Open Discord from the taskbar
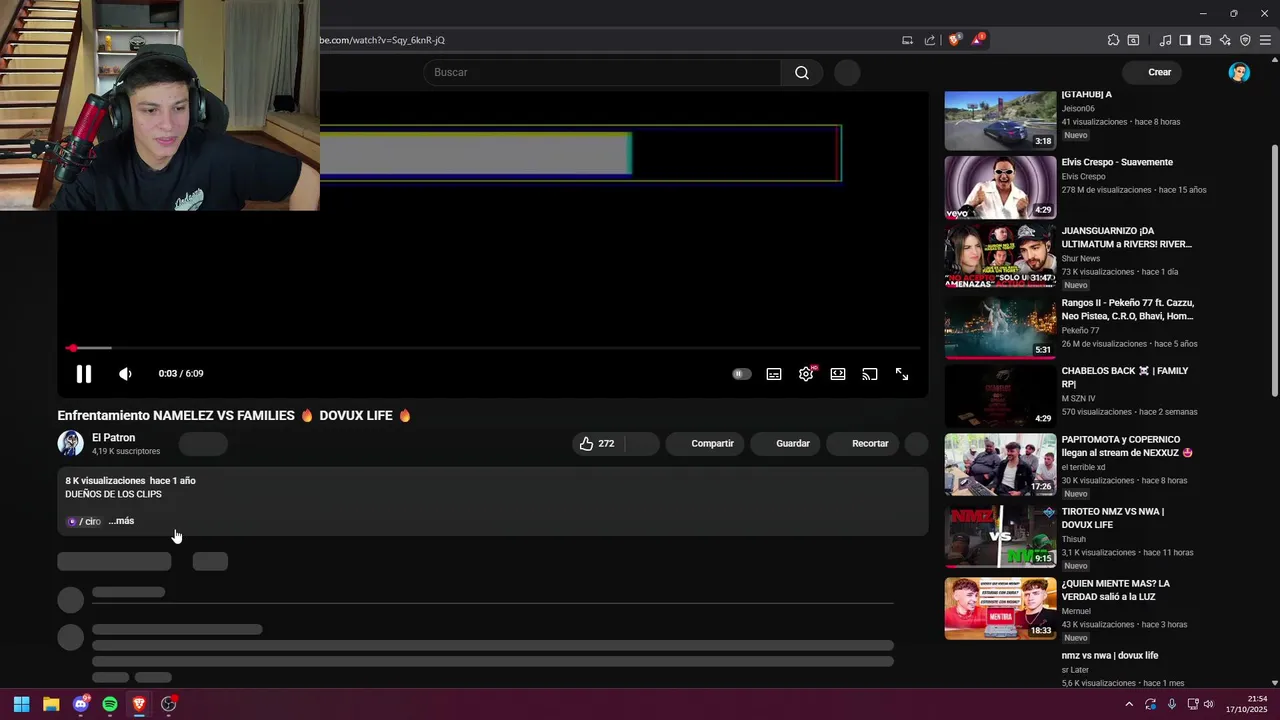 click(x=81, y=704)
